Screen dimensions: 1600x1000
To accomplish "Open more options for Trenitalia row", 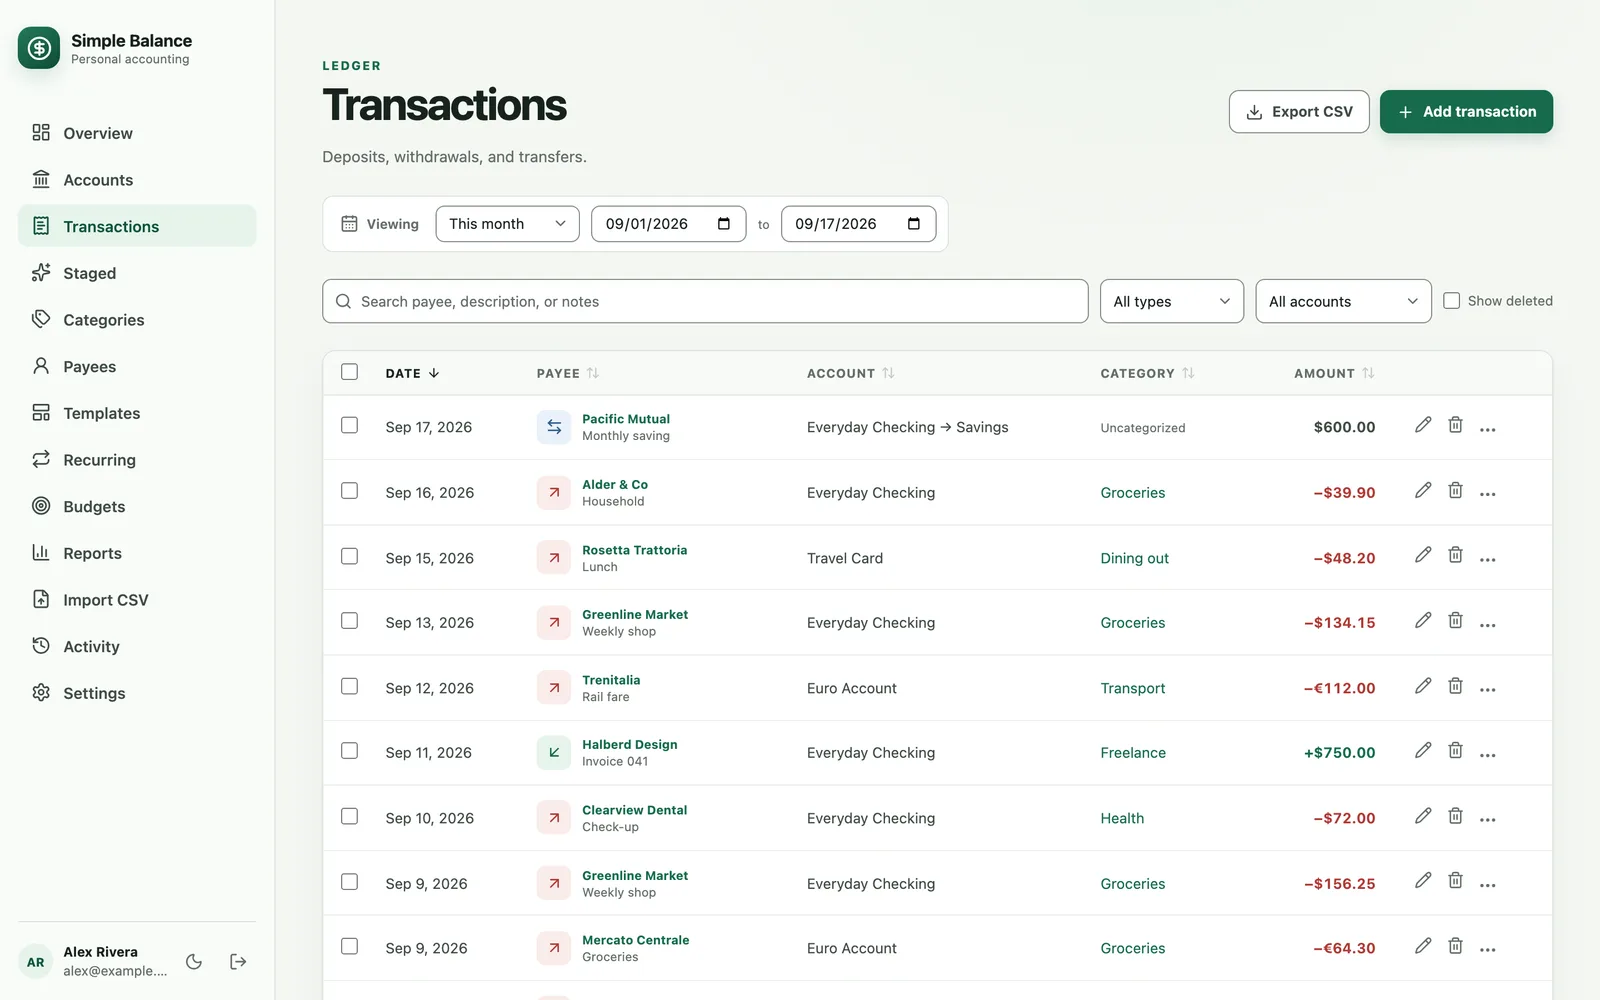I will [1488, 689].
